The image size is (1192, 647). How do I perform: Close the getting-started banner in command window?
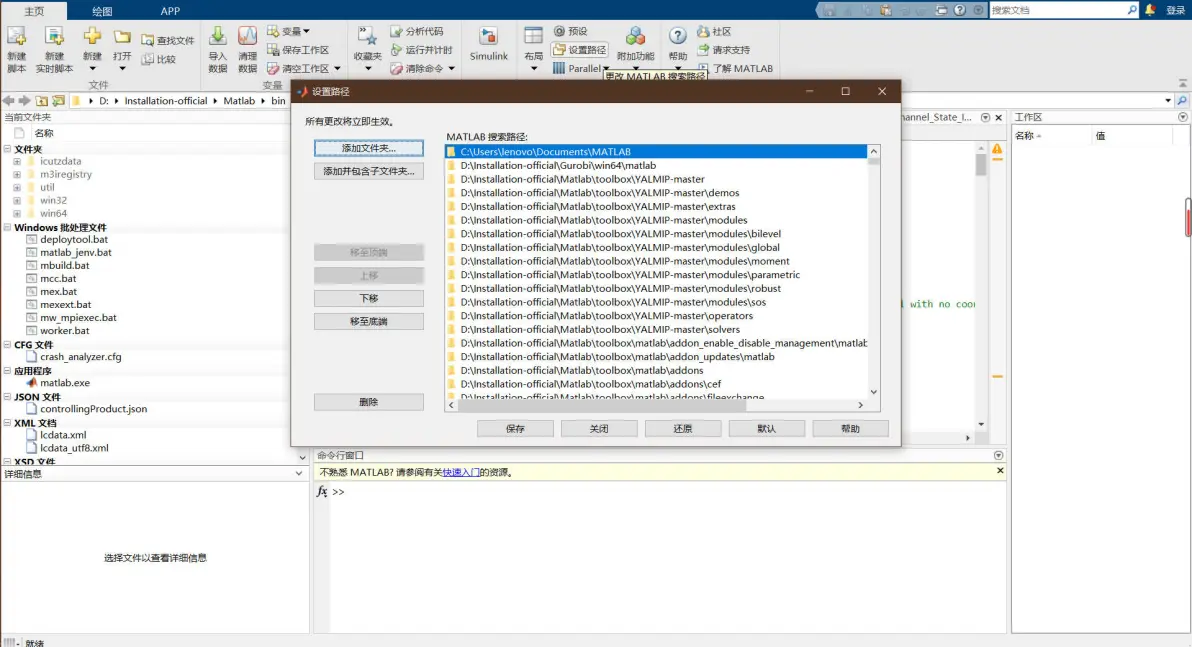click(x=1000, y=471)
